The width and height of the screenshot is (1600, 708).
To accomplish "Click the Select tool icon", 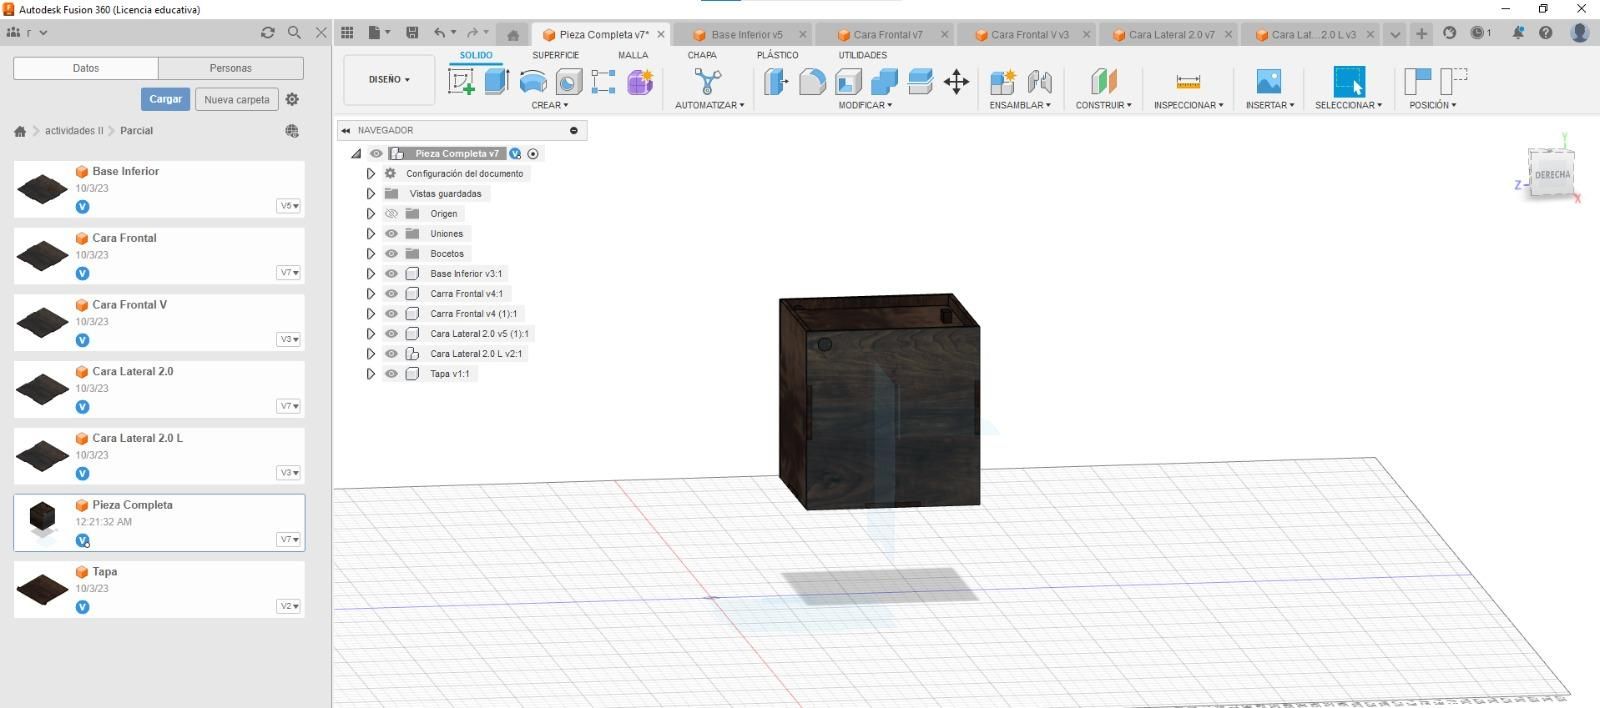I will pyautogui.click(x=1349, y=81).
